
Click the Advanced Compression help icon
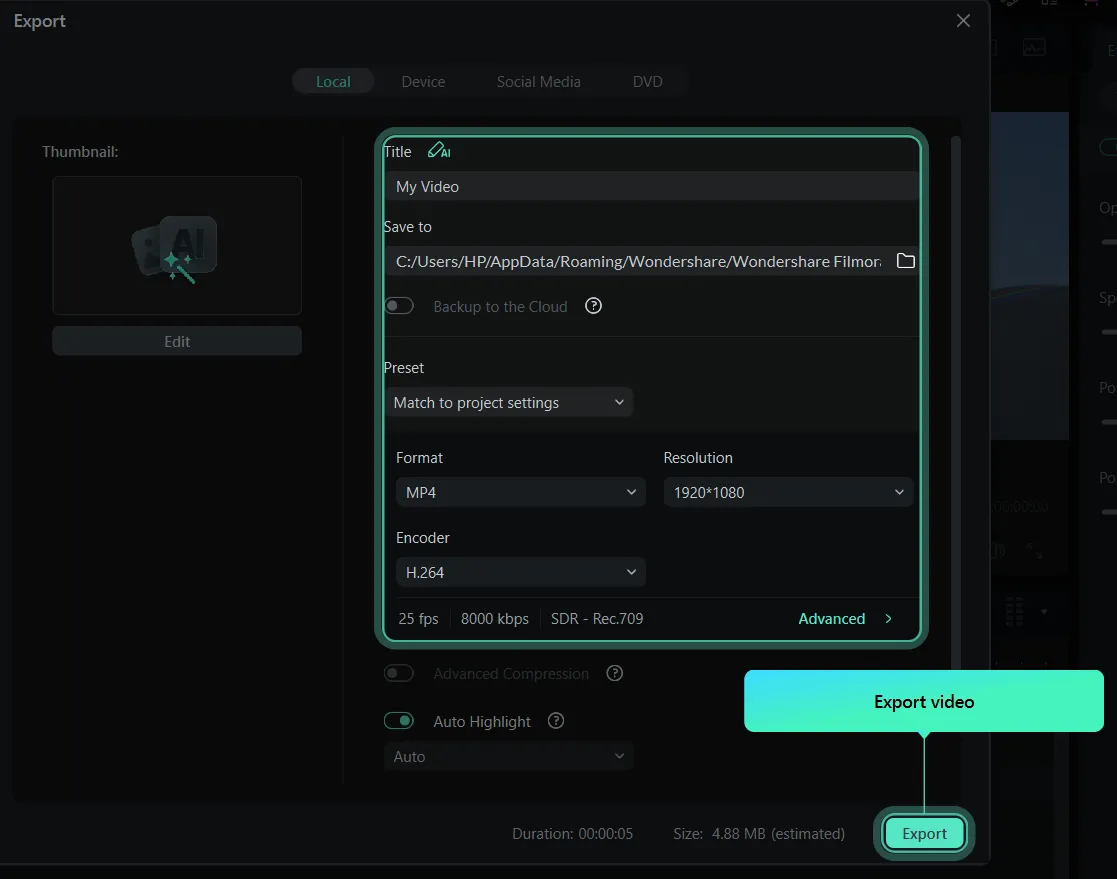pyautogui.click(x=615, y=674)
